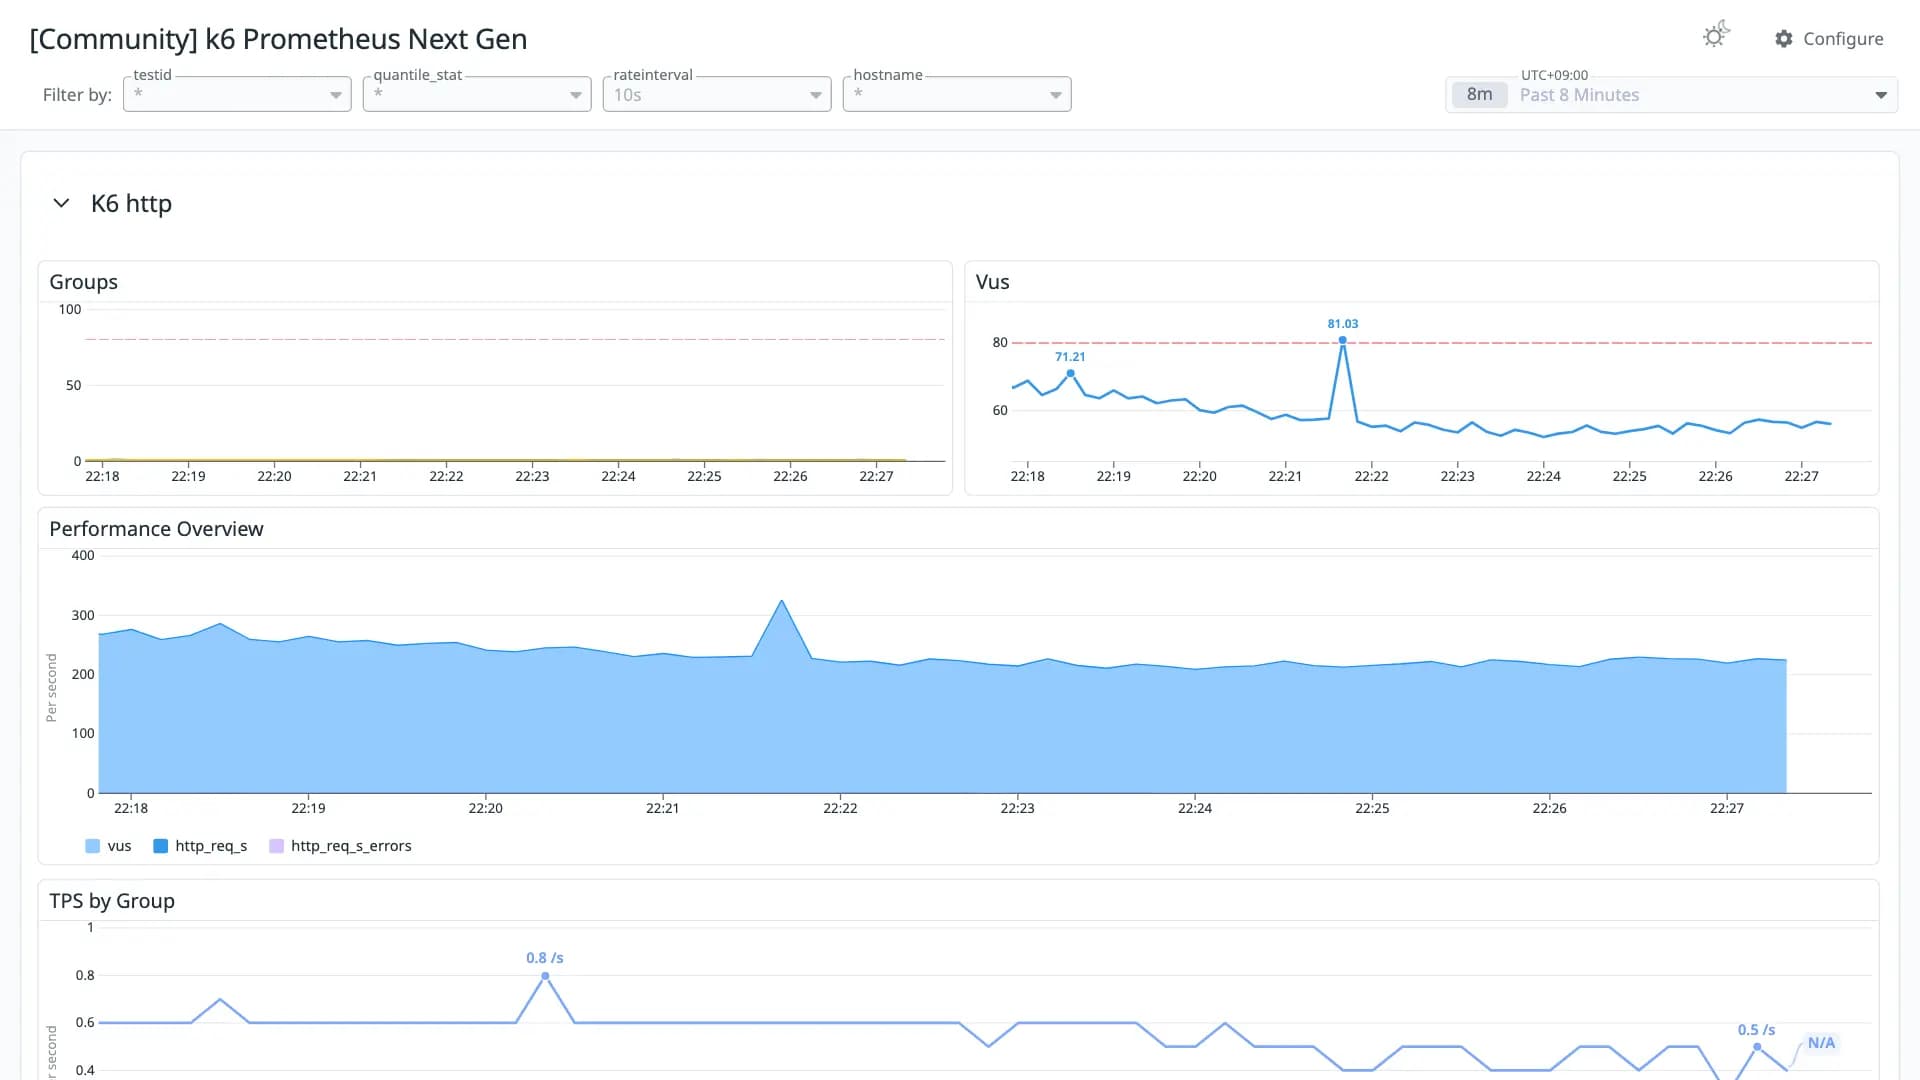Click the K6 http section heading
The height and width of the screenshot is (1080, 1920).
pos(131,203)
